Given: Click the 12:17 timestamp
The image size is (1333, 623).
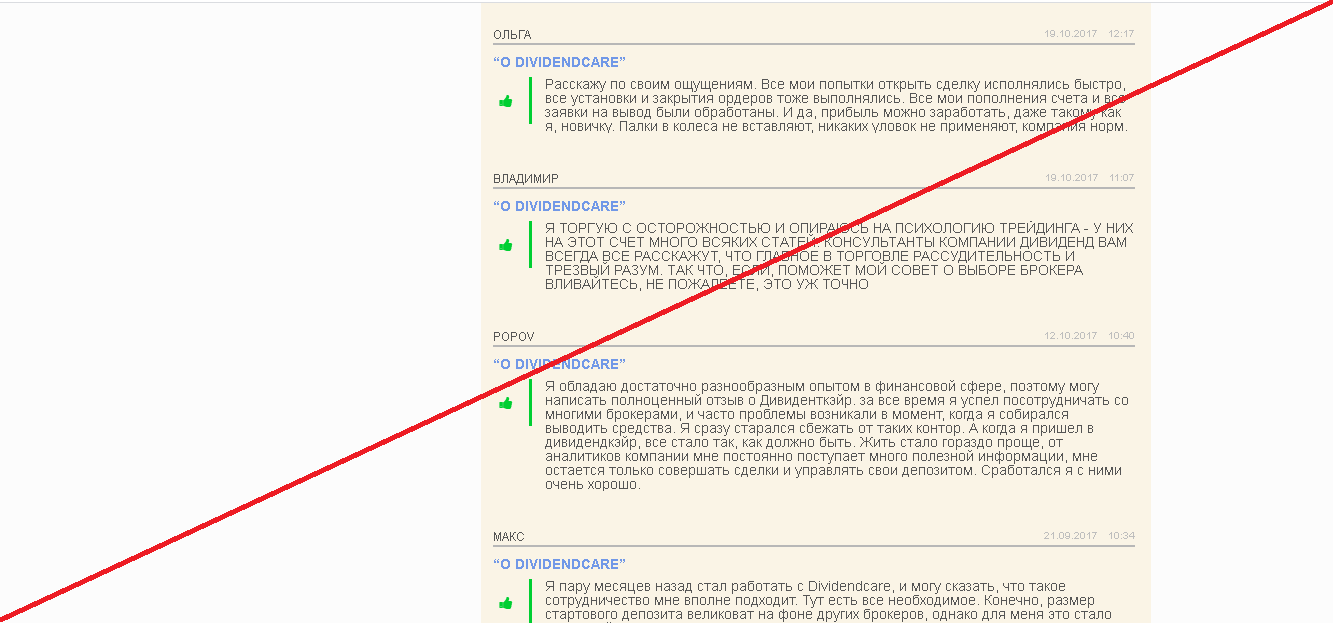Looking at the screenshot, I should (x=1121, y=34).
